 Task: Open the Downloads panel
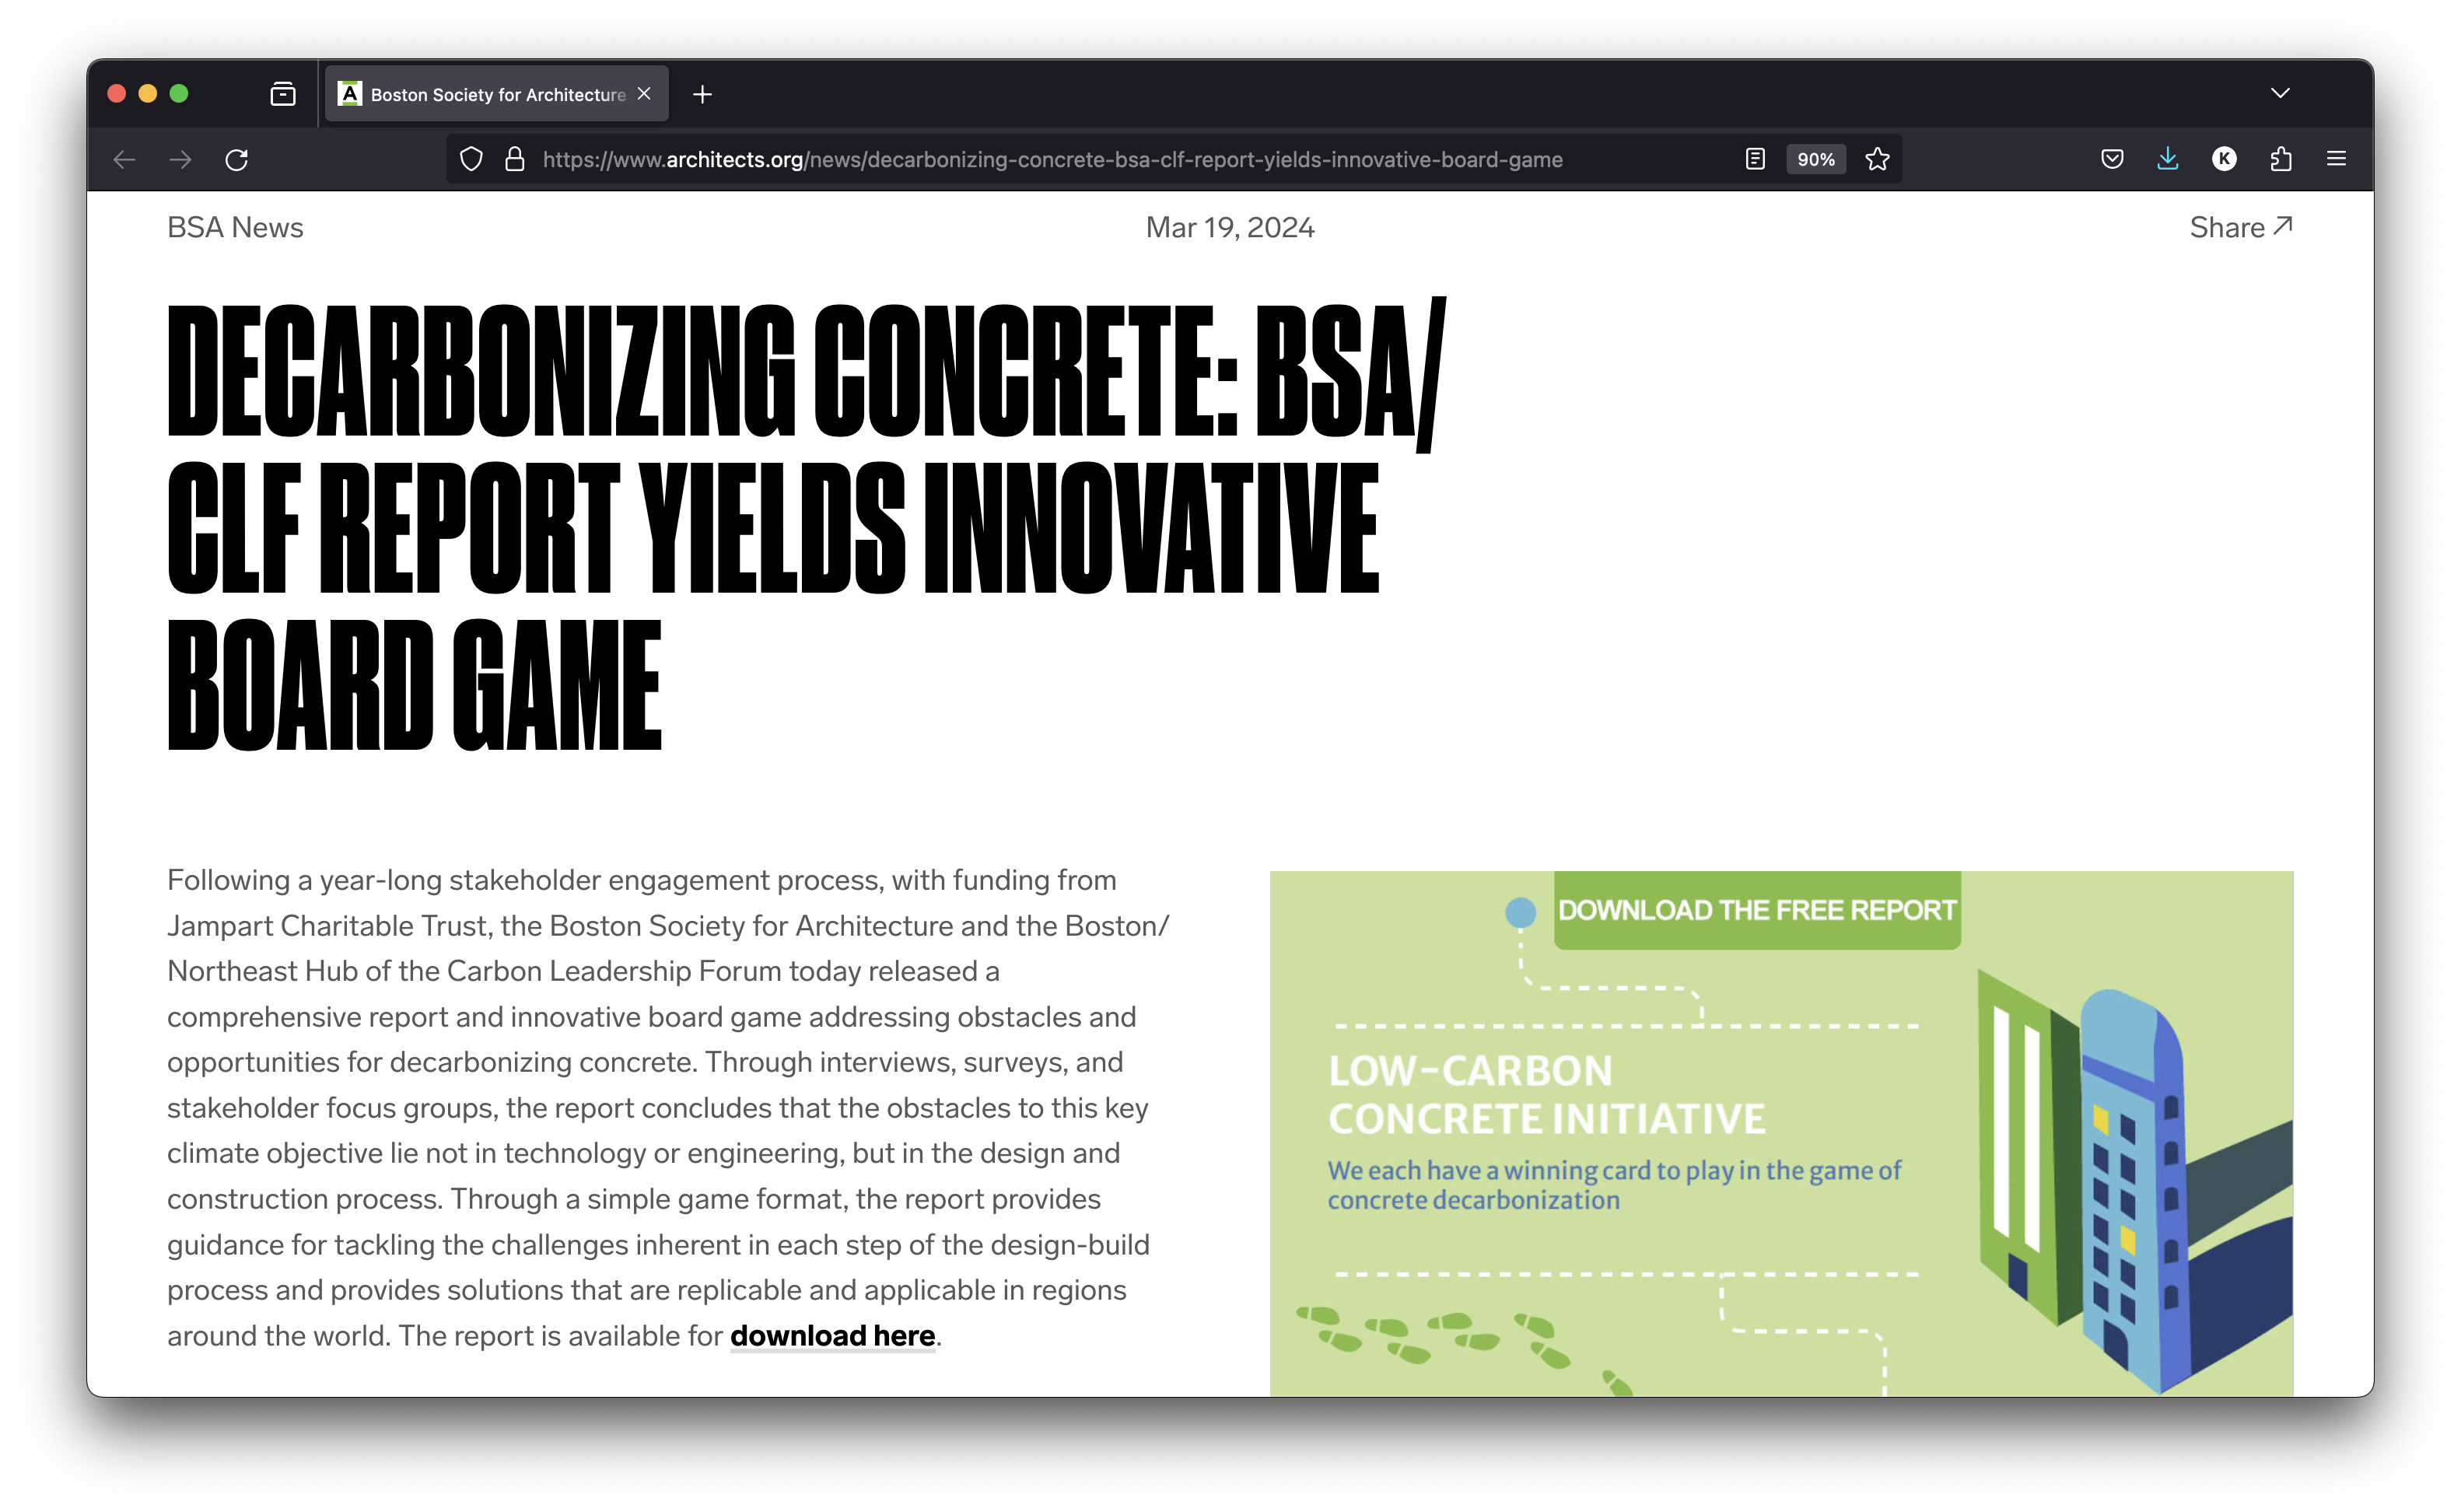click(2168, 160)
